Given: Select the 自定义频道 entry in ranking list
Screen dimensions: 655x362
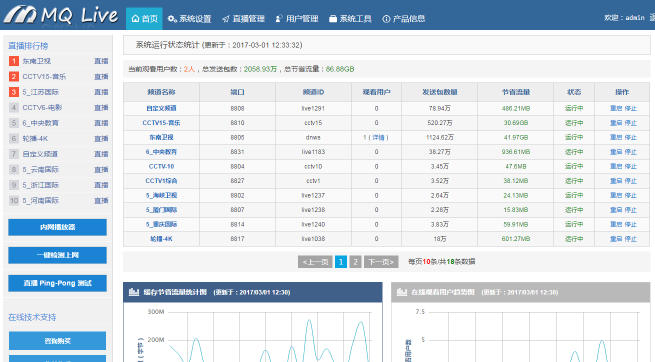Looking at the screenshot, I should 40,154.
